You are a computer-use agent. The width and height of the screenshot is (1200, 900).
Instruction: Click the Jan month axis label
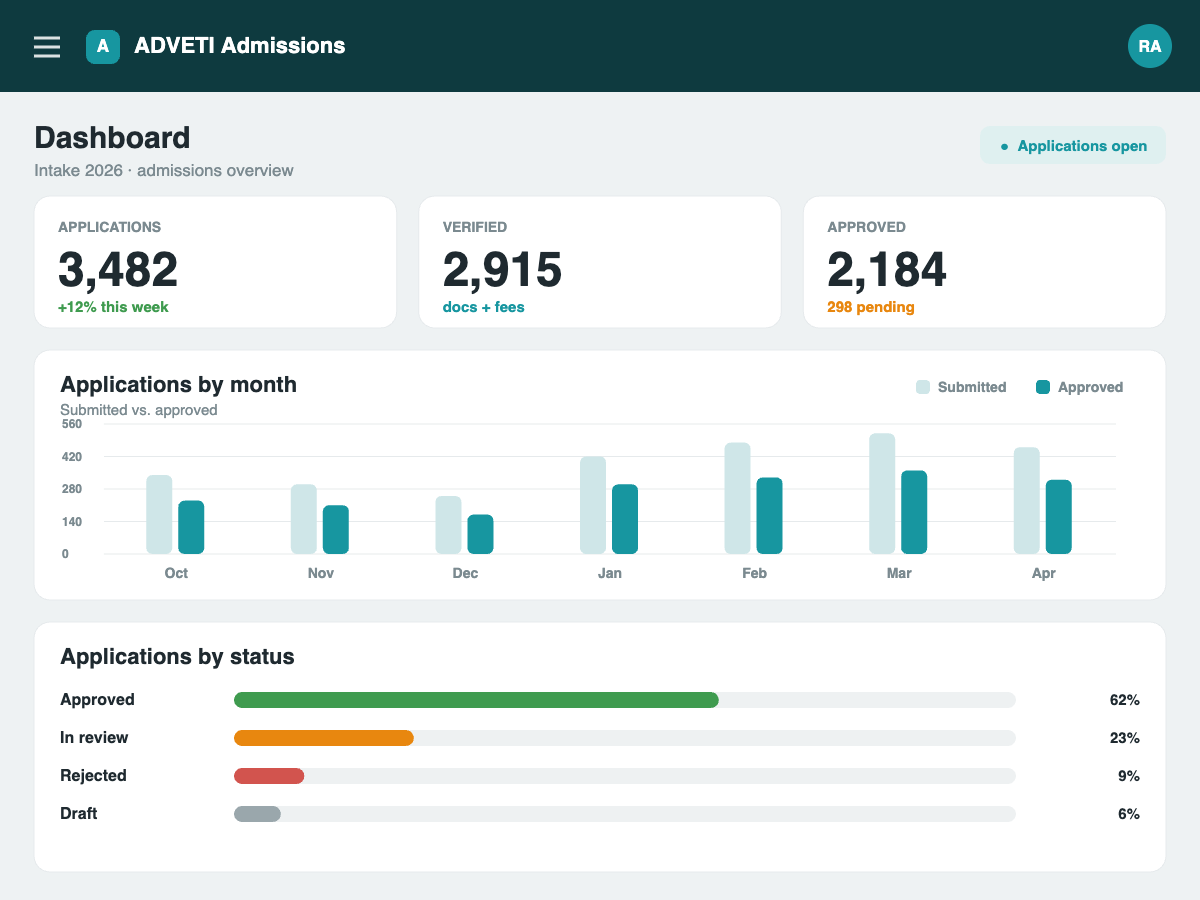pyautogui.click(x=610, y=573)
